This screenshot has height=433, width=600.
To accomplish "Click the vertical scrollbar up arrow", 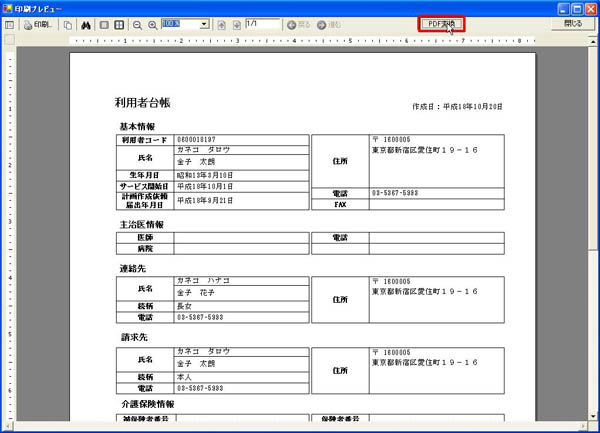I will click(x=593, y=41).
